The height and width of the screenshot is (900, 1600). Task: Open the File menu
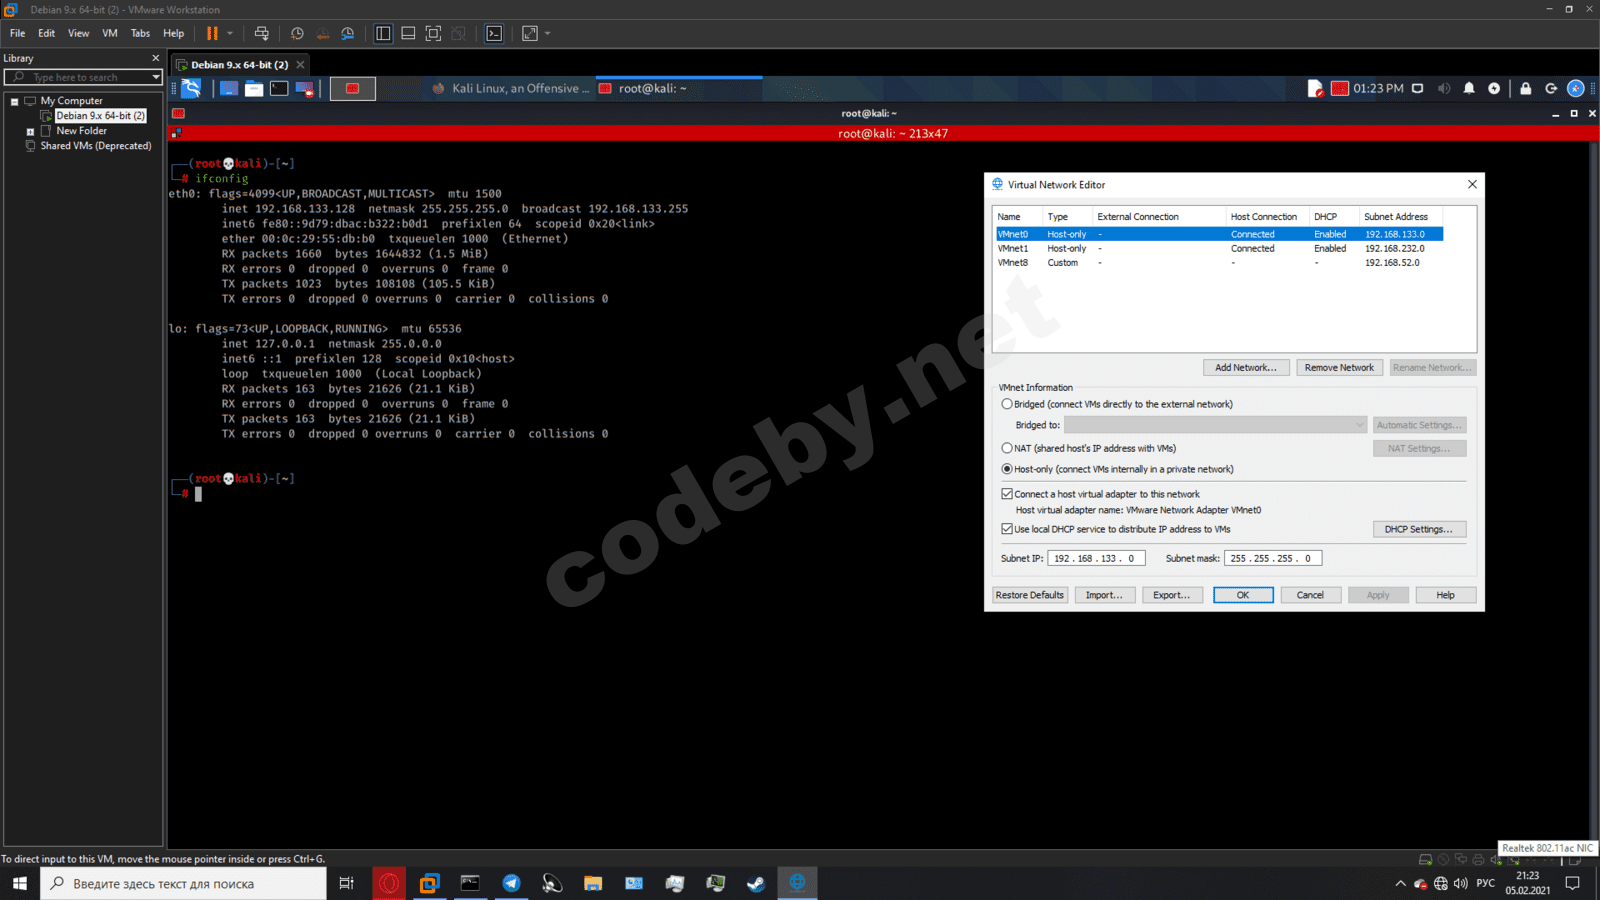[17, 33]
